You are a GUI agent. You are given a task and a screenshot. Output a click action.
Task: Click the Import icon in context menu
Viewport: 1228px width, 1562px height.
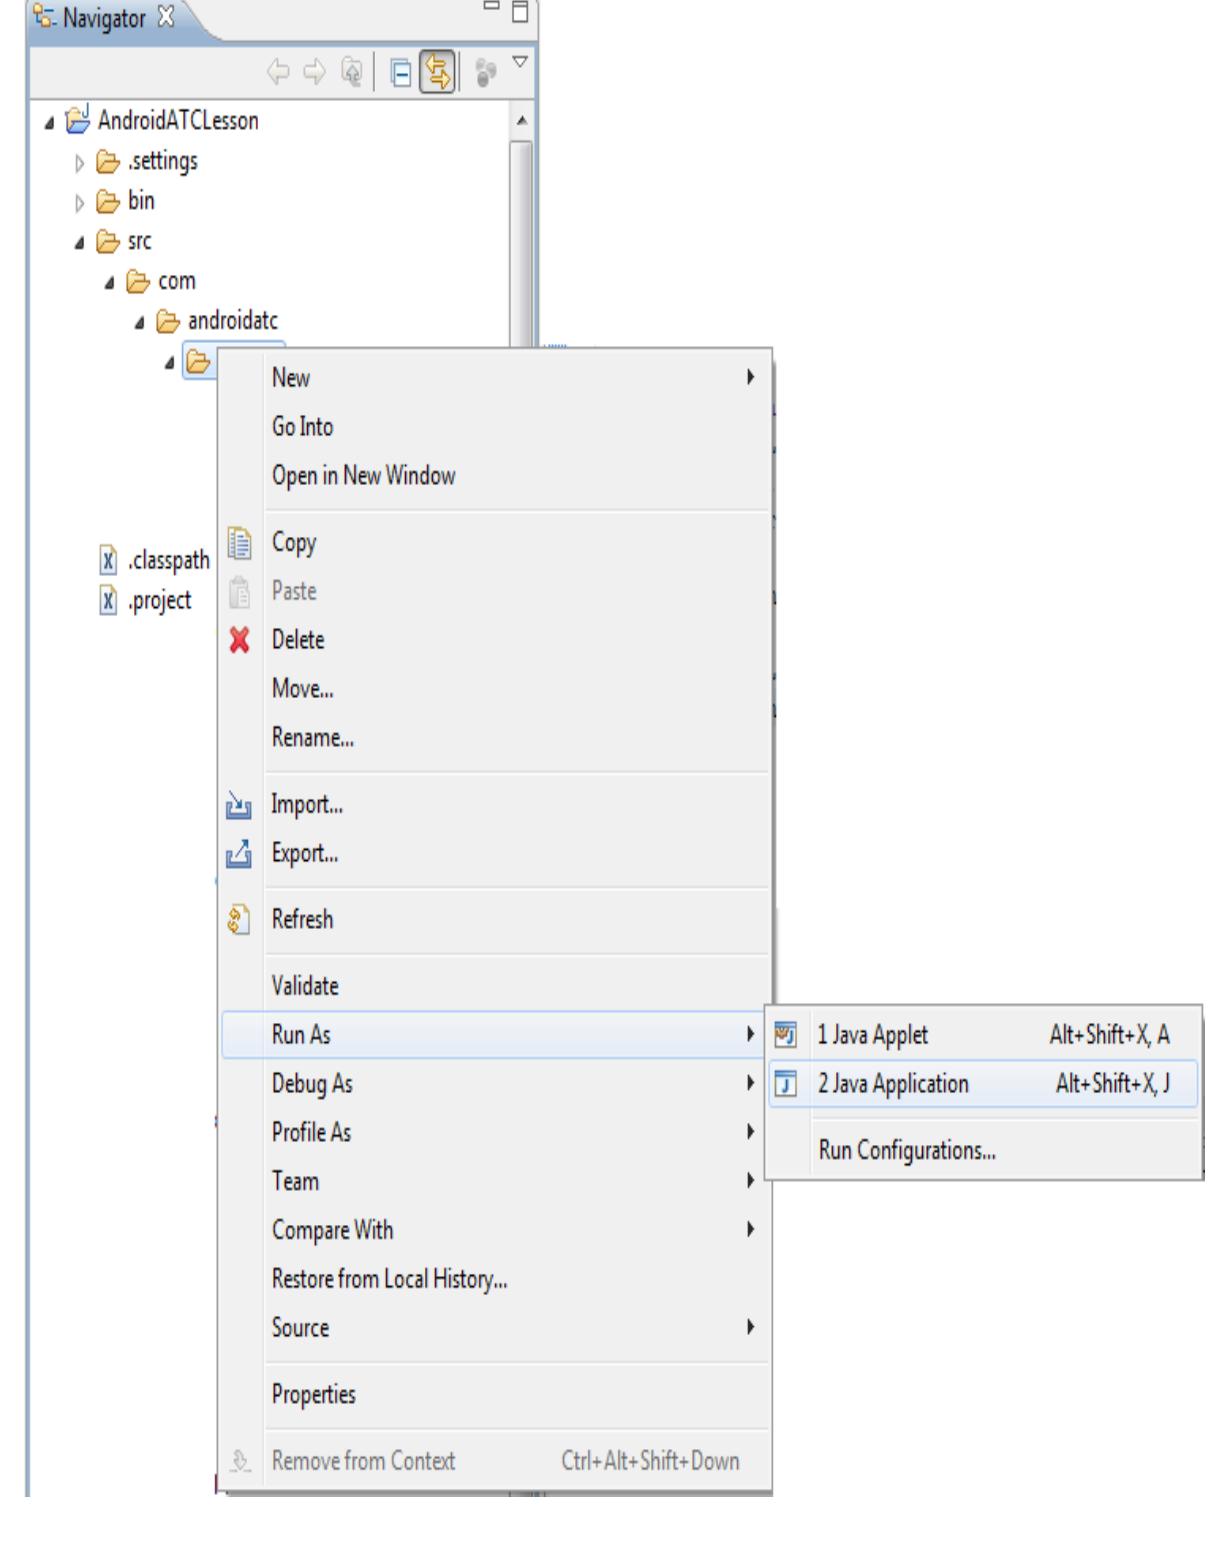(x=239, y=805)
